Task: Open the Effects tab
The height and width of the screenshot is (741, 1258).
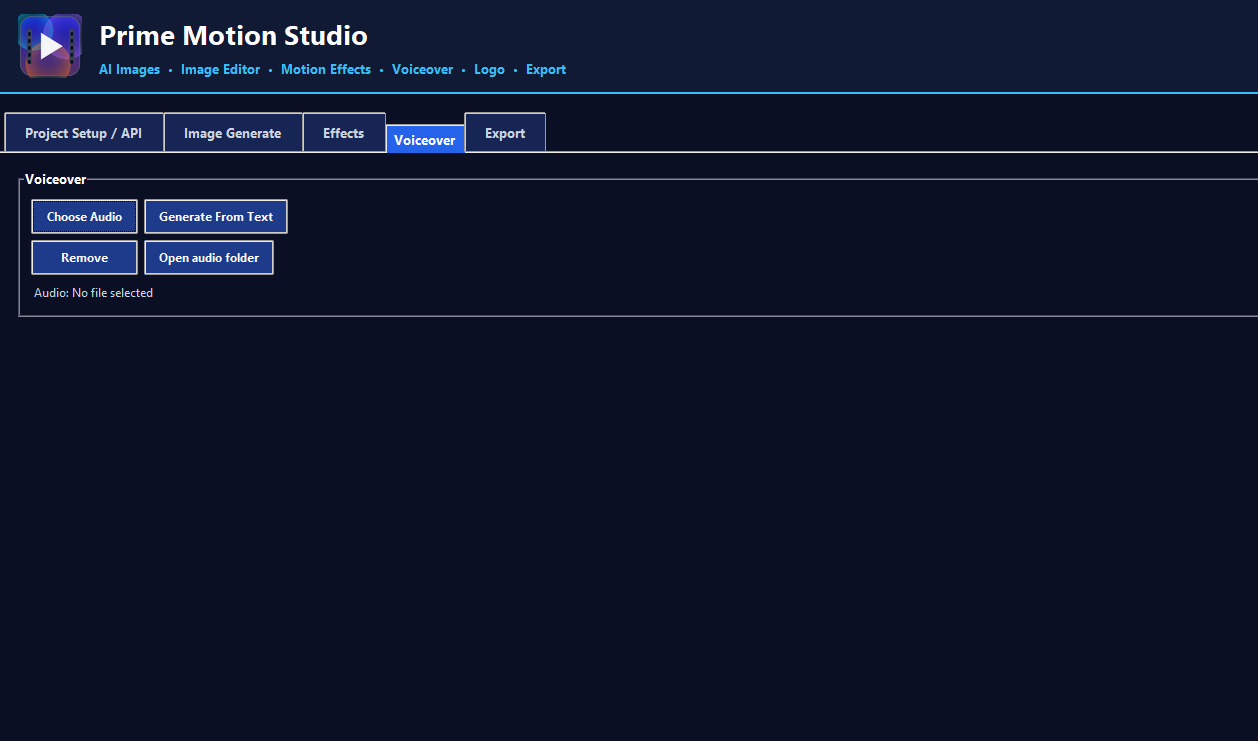Action: tap(344, 133)
